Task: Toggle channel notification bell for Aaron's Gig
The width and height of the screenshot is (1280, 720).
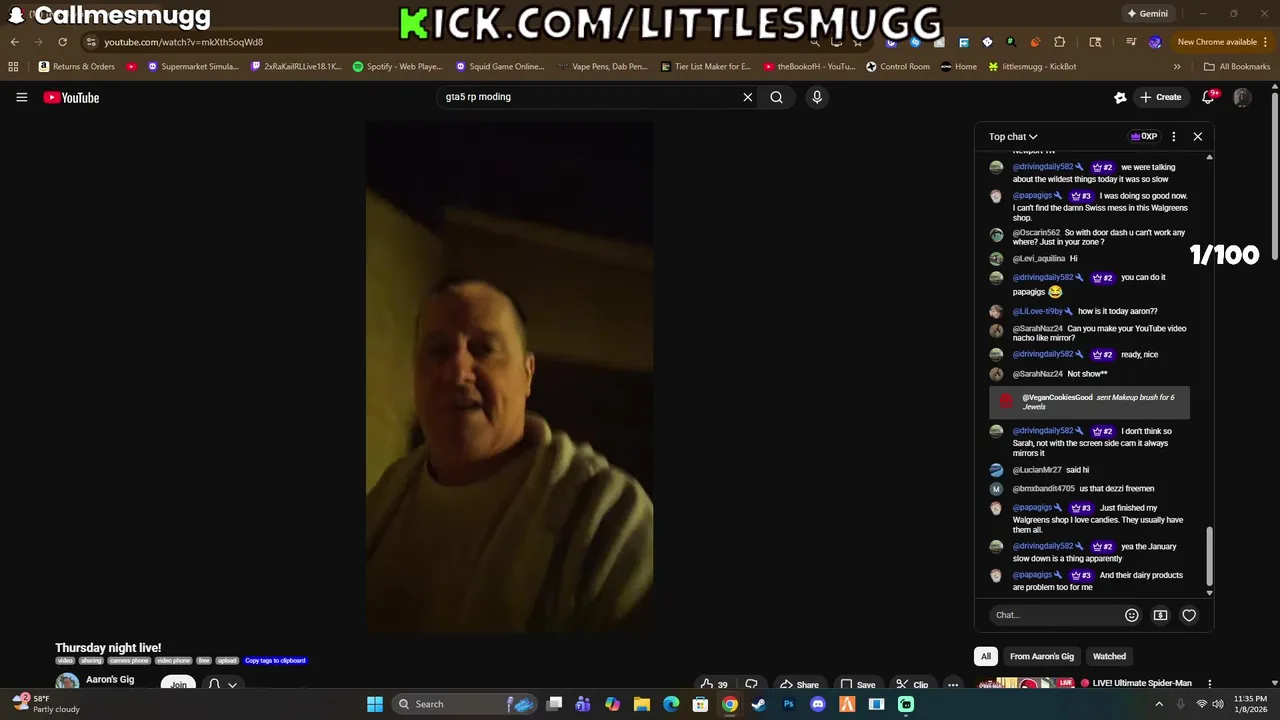Action: [222, 685]
